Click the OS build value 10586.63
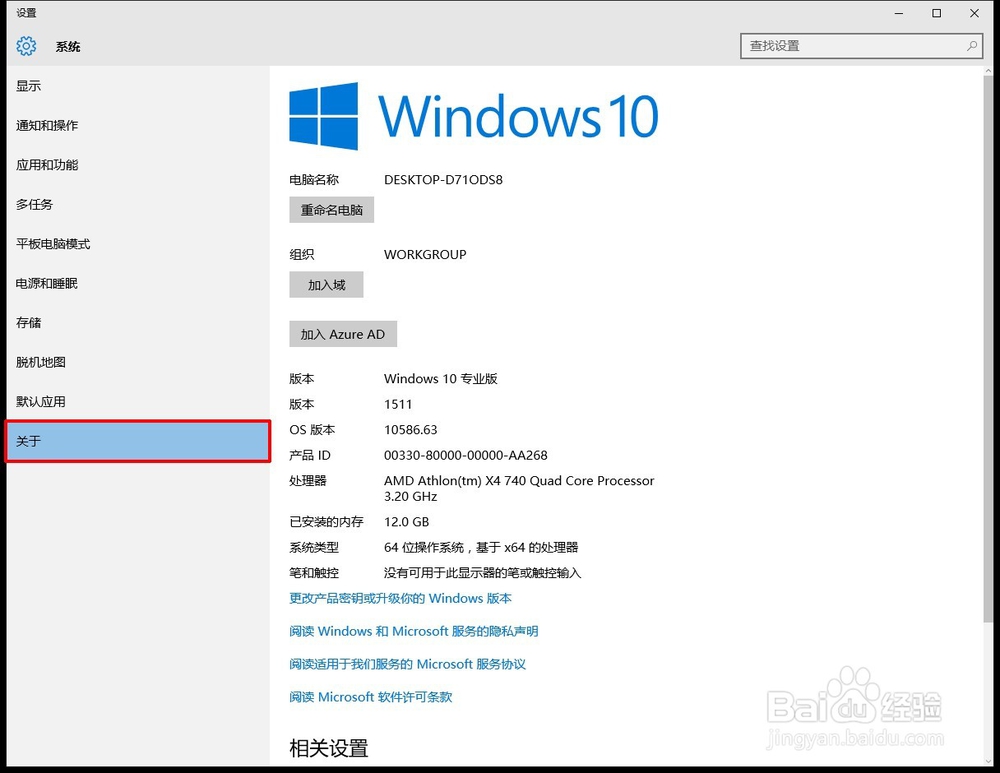 (411, 430)
